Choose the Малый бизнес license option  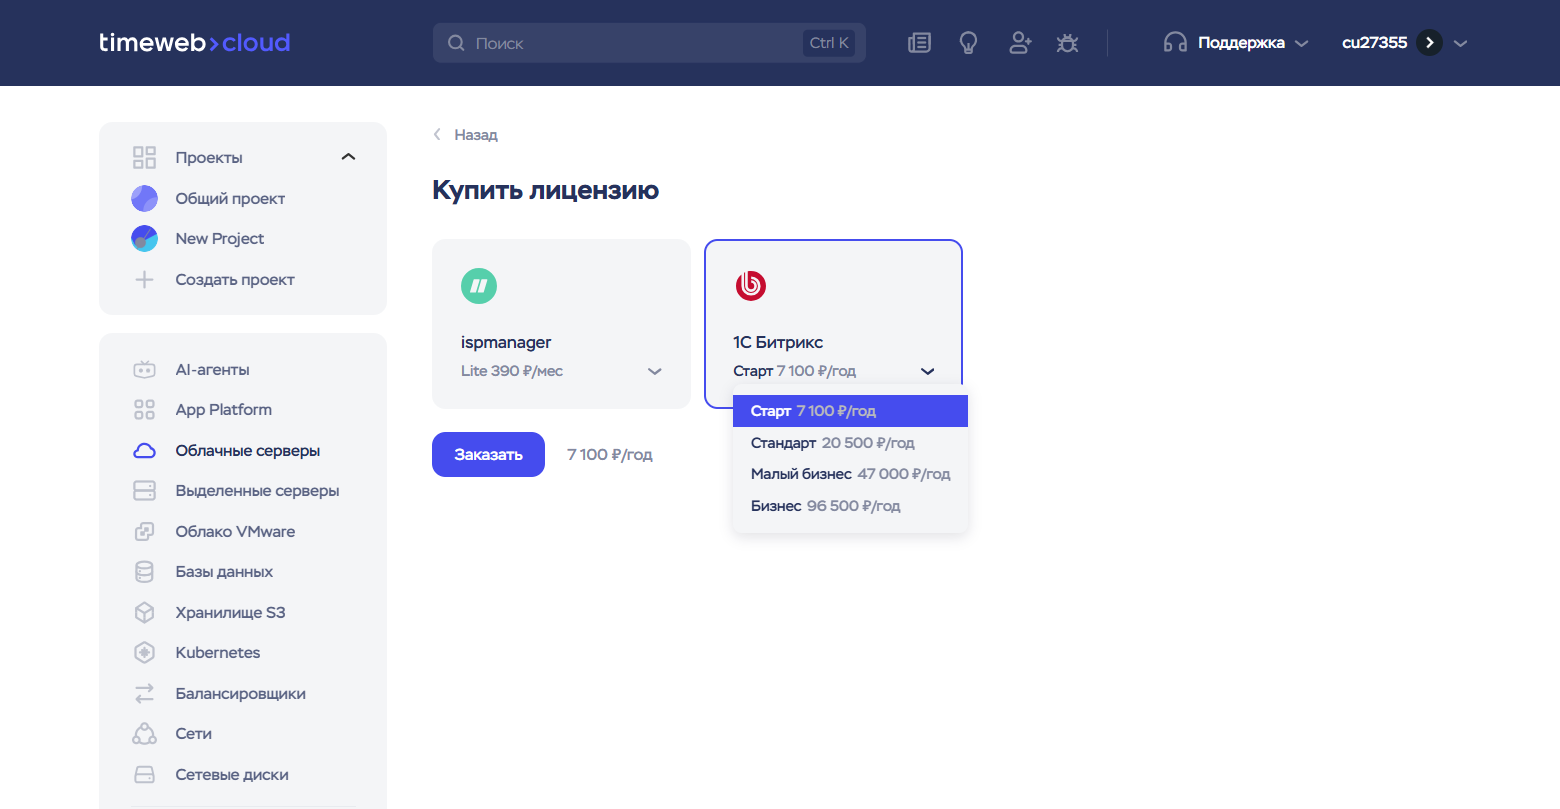point(849,474)
